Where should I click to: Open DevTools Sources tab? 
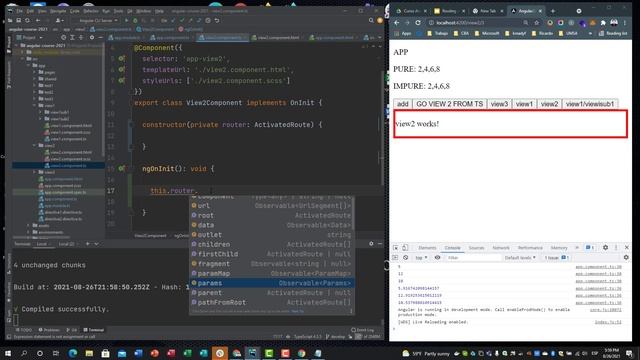476,248
